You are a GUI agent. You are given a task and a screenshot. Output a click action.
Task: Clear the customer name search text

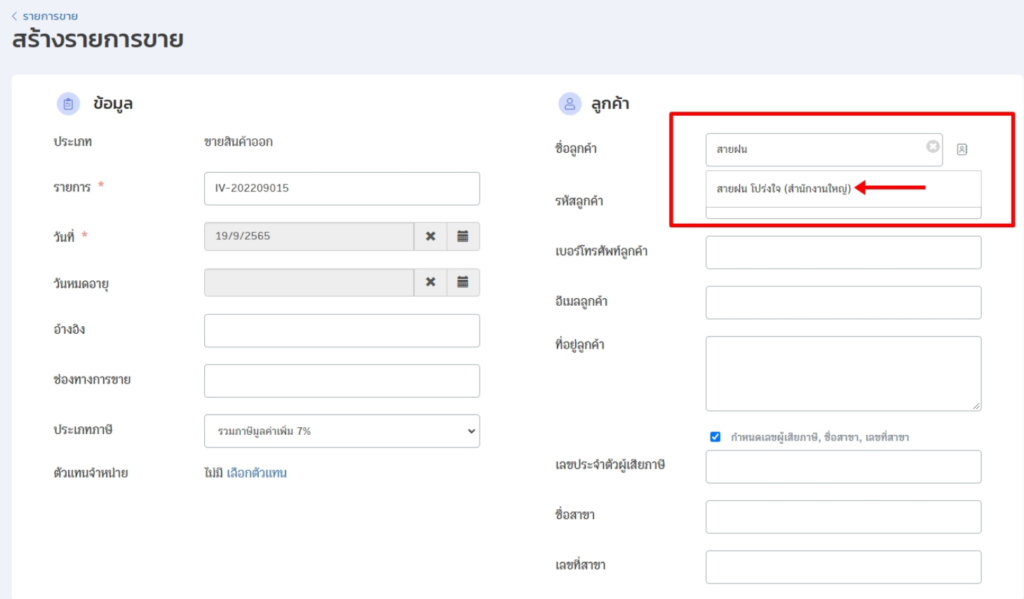click(x=933, y=147)
